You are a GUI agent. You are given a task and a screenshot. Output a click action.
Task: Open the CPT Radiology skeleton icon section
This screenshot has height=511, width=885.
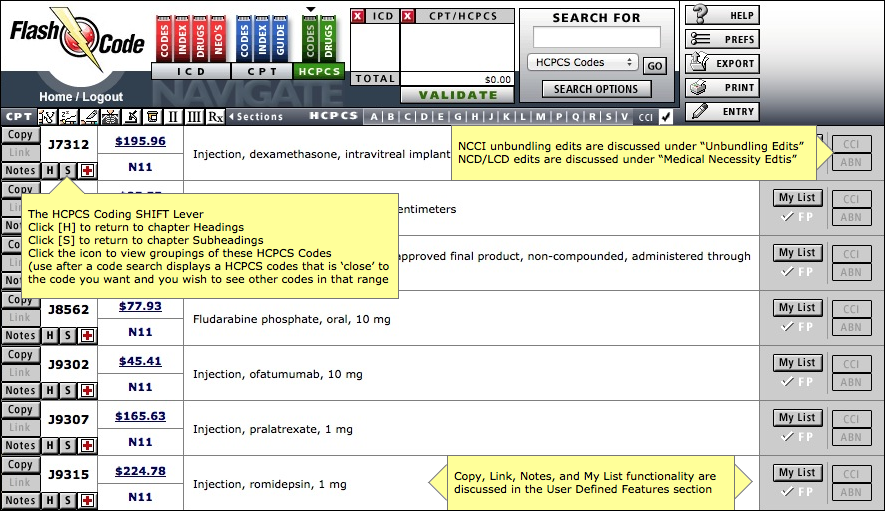pos(111,117)
